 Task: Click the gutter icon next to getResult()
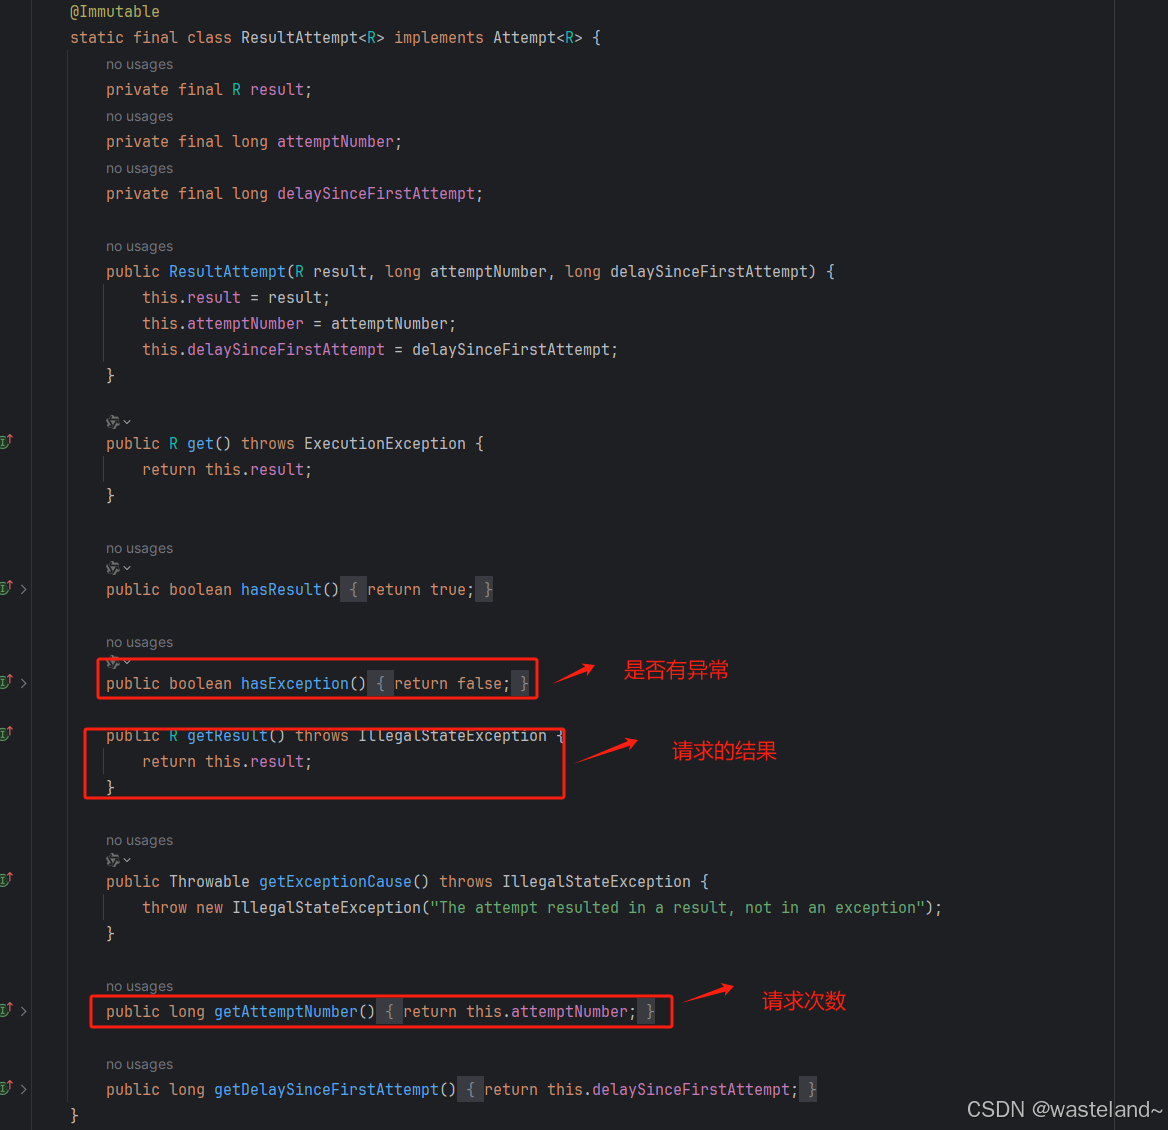(5, 734)
